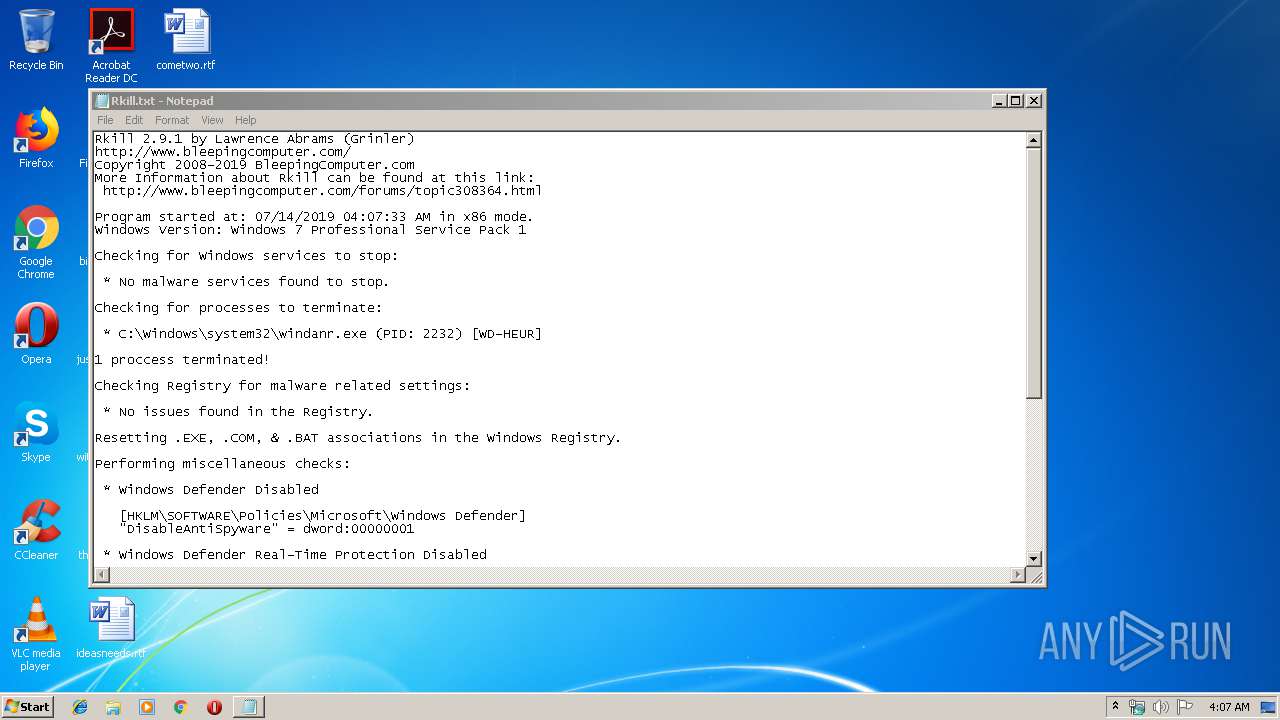Click the vertical scrollbar thumb
Viewport: 1280px width, 720px height.
click(x=1034, y=272)
